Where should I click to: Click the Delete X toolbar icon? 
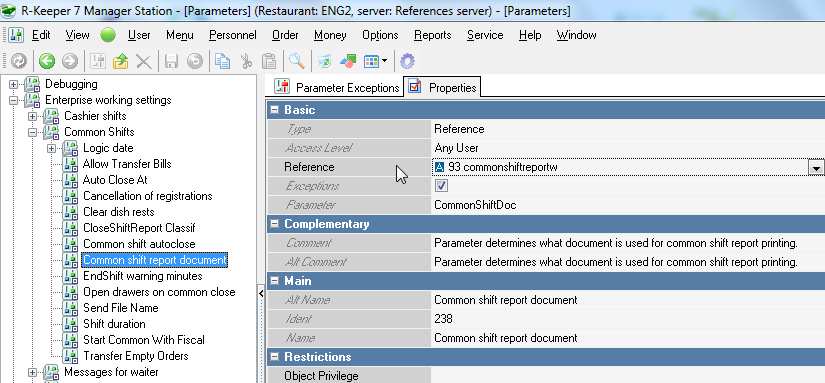(x=144, y=62)
